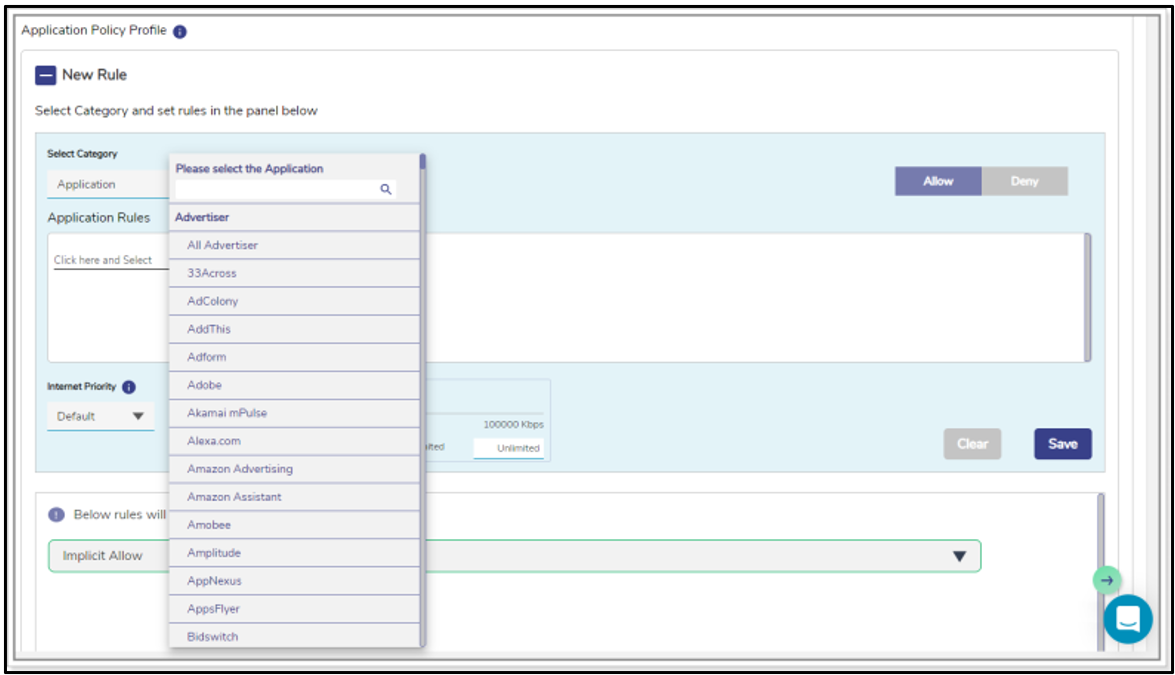Click the Internet Priority info icon
Image resolution: width=1175 pixels, height=675 pixels.
(x=129, y=387)
